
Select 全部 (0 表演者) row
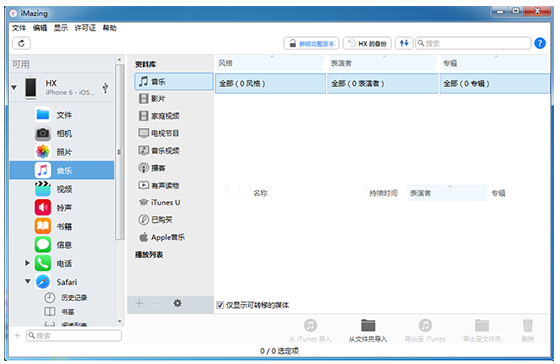(382, 84)
